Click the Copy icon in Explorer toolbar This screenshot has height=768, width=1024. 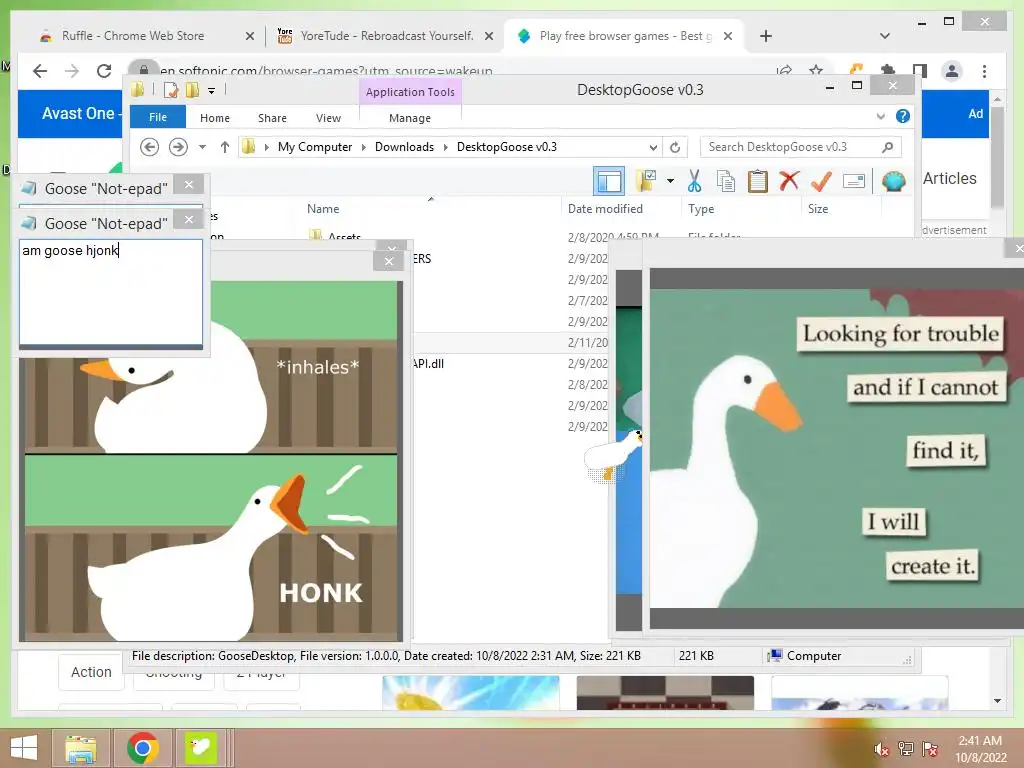pyautogui.click(x=726, y=181)
